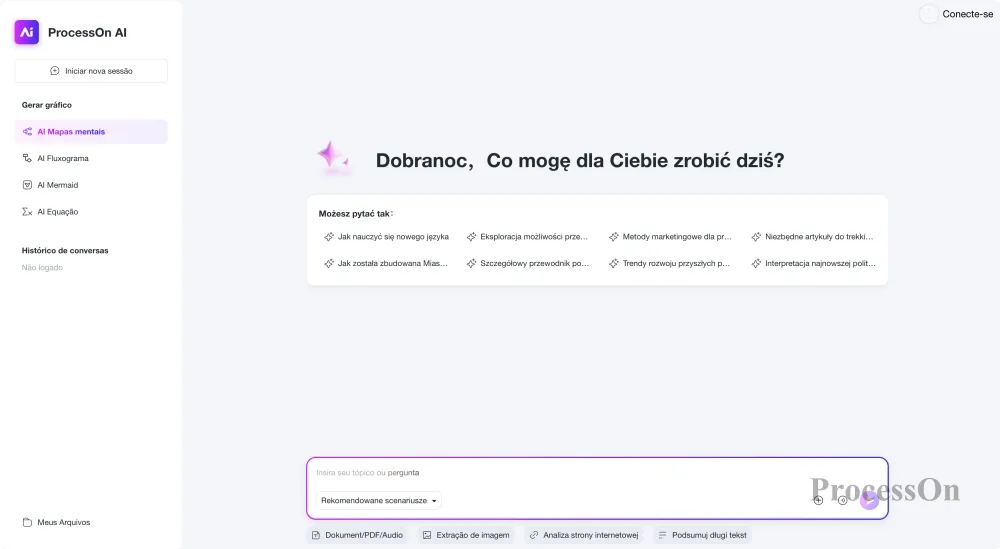Viewport: 1000px width, 549px height.
Task: Choose the Extração de imagem option
Action: point(466,535)
